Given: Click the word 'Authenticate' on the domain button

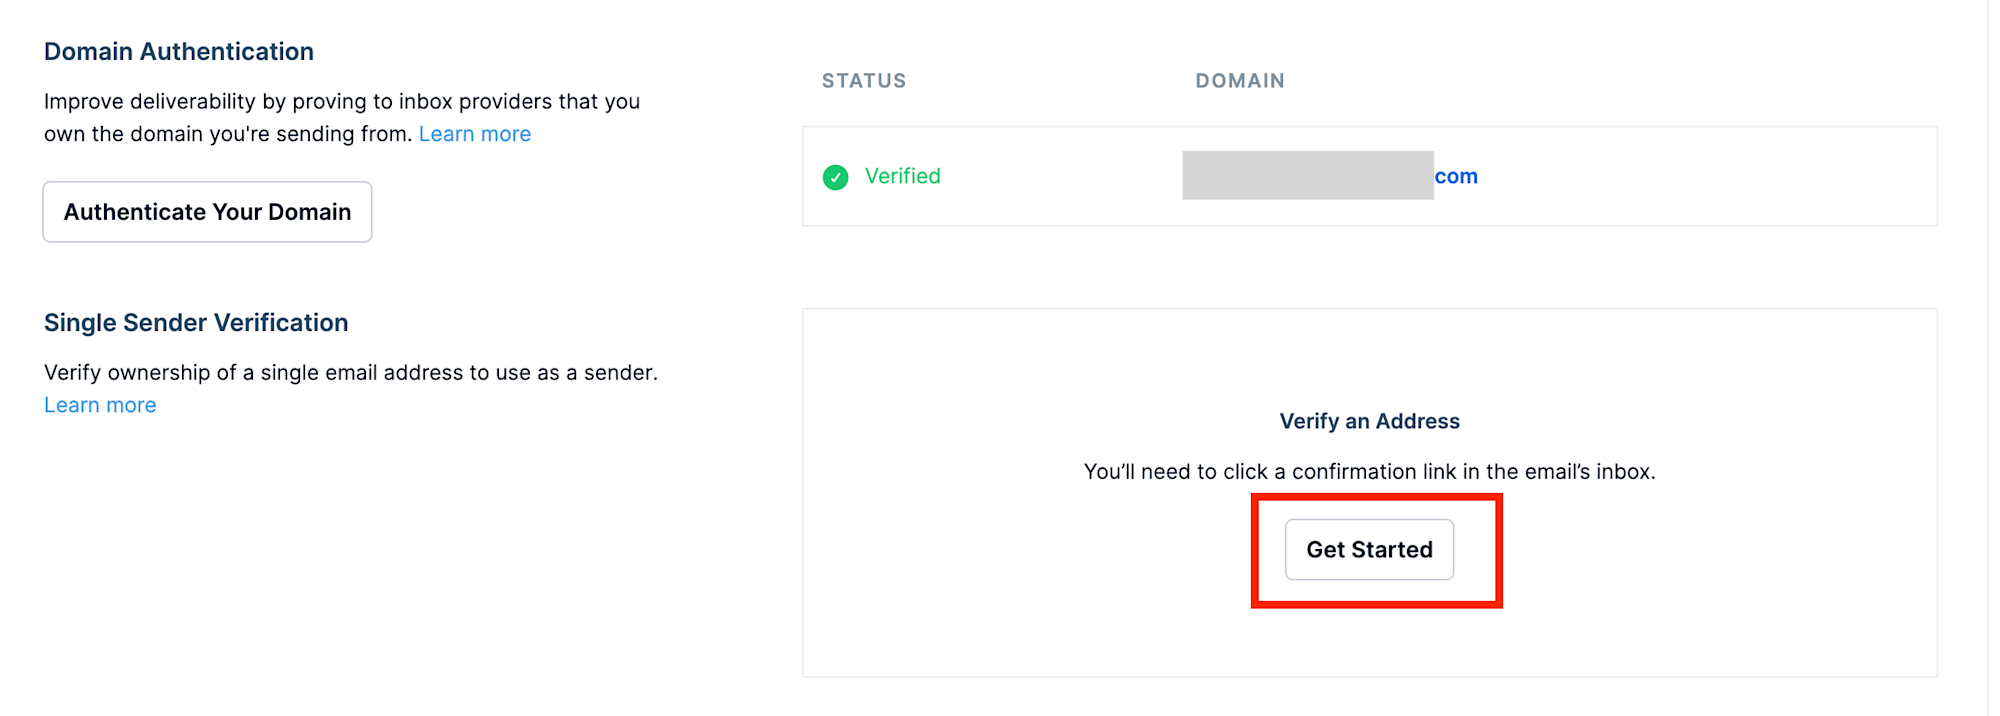Looking at the screenshot, I should [131, 212].
